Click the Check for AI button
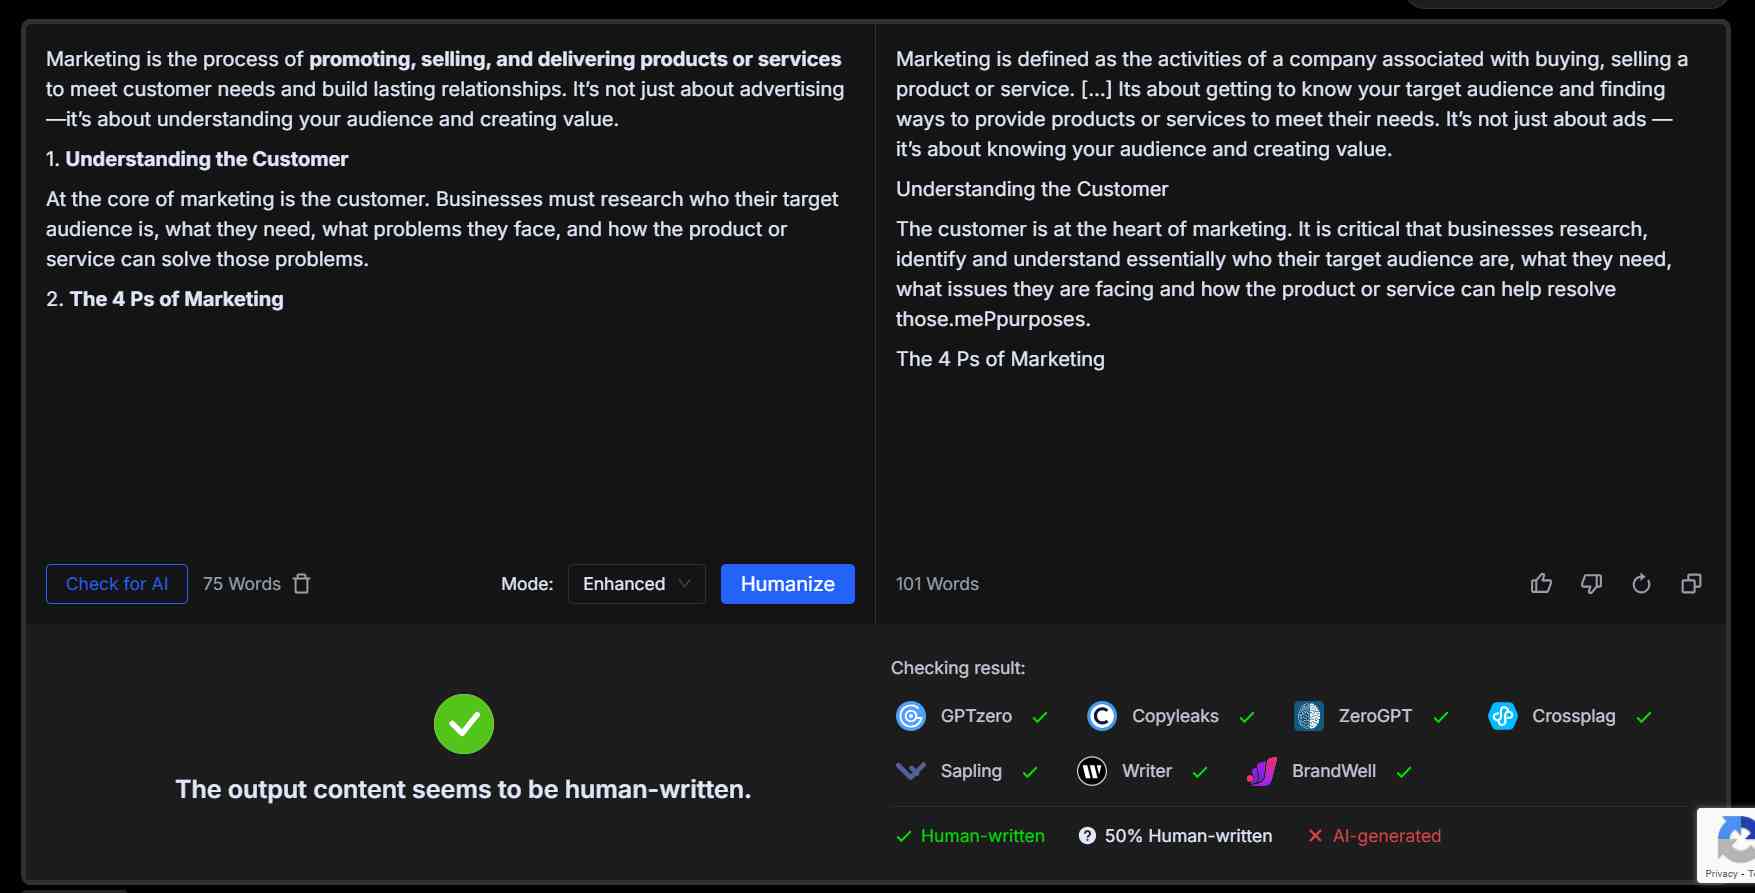Viewport: 1755px width, 893px height. tap(117, 584)
